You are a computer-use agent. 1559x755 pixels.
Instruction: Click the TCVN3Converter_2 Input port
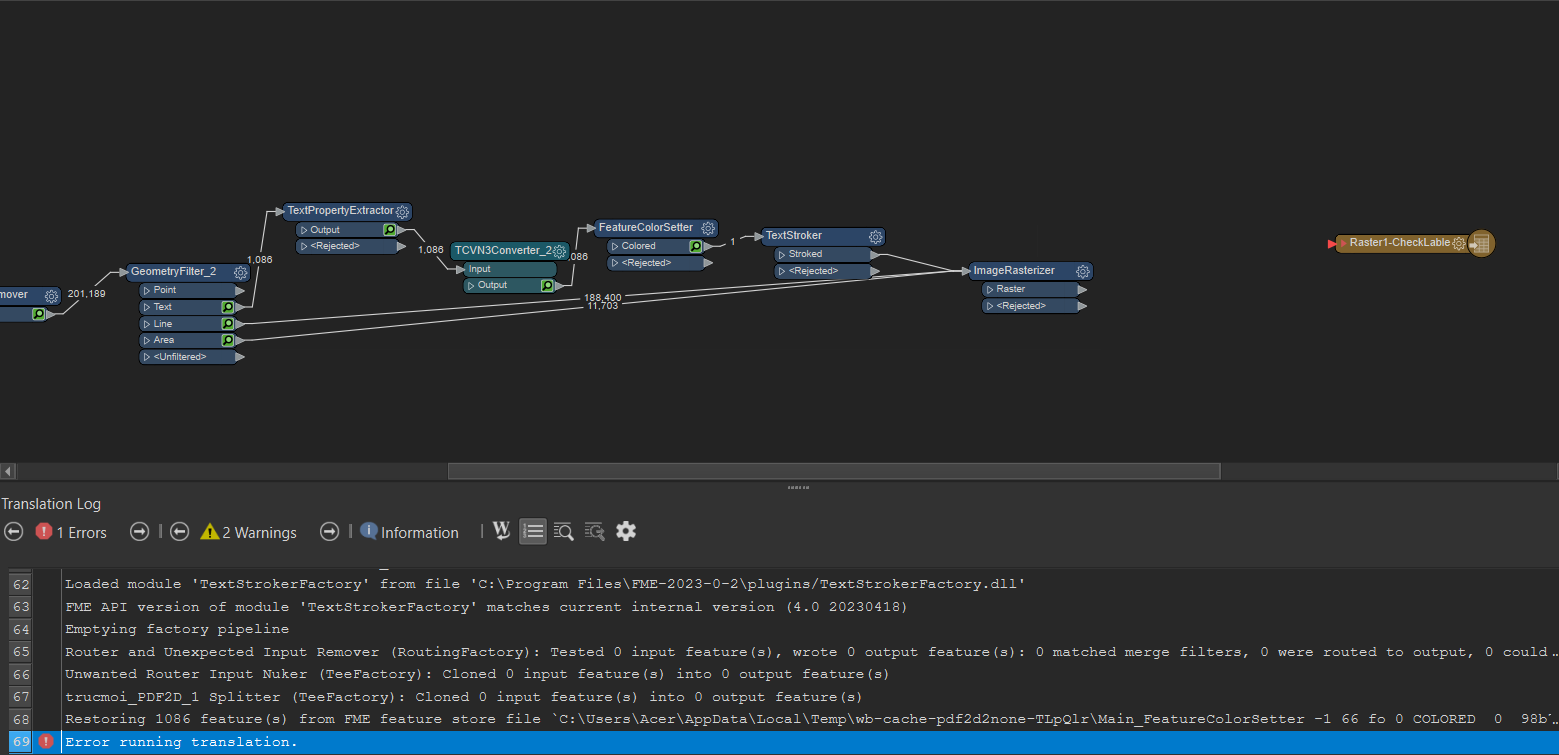pos(510,269)
